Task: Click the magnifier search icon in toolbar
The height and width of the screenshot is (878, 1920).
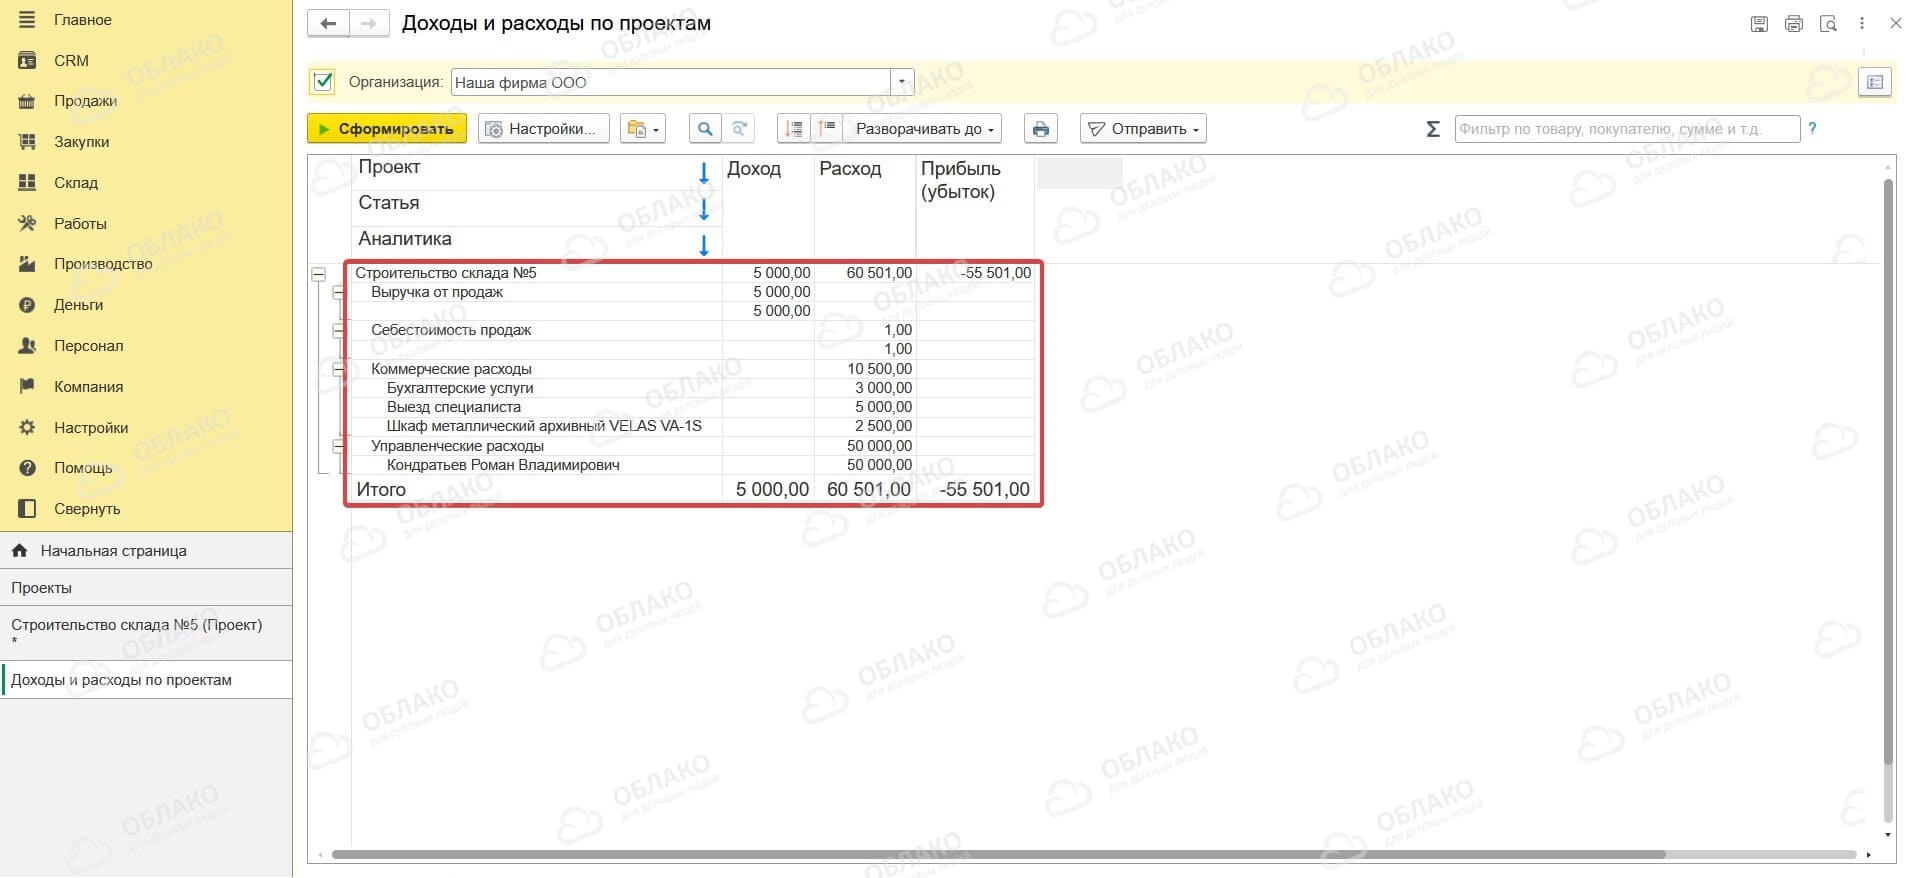Action: tap(705, 129)
